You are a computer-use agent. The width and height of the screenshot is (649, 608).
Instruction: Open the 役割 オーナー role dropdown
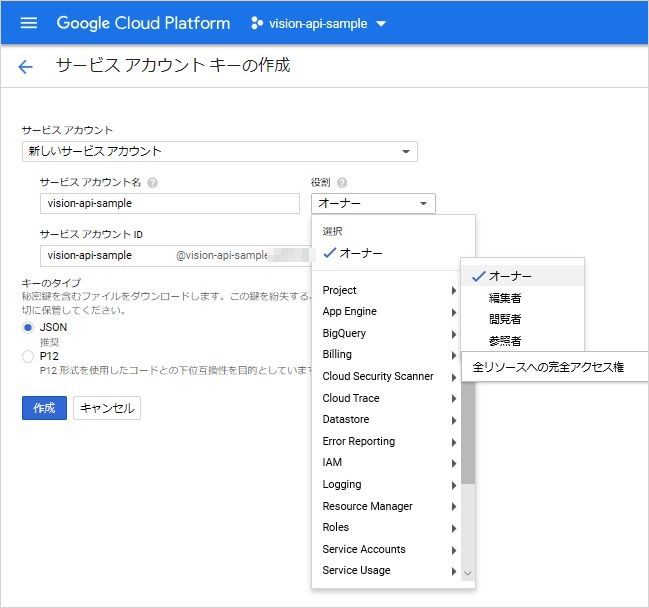pos(373,203)
